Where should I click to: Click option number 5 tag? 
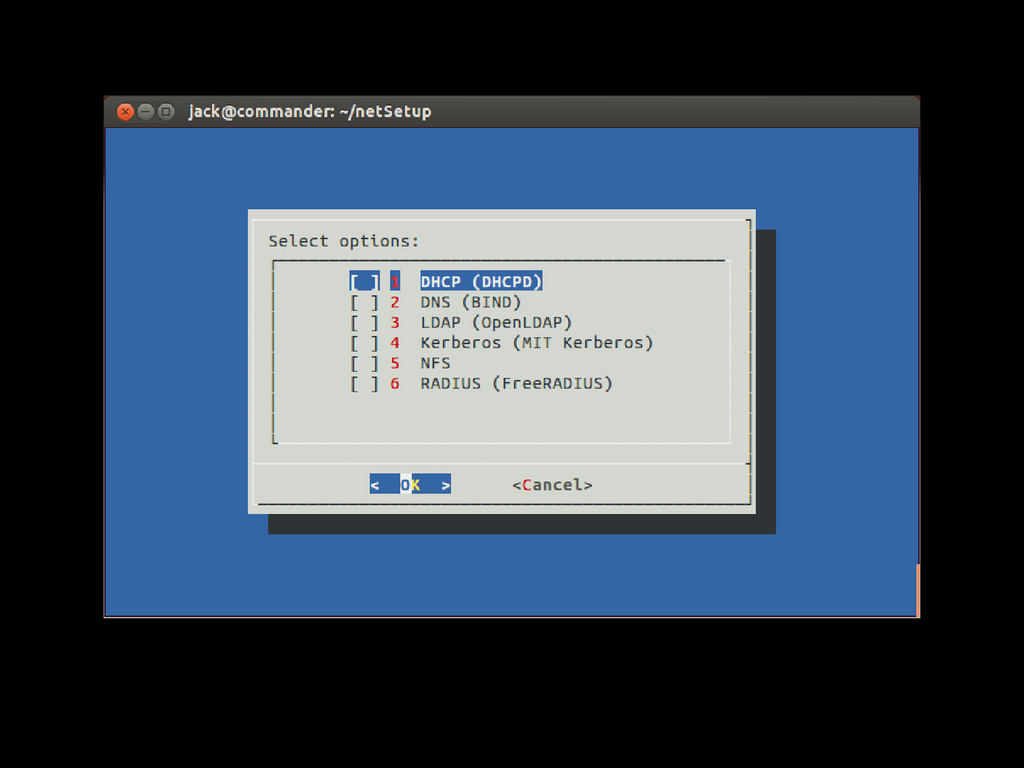click(395, 363)
